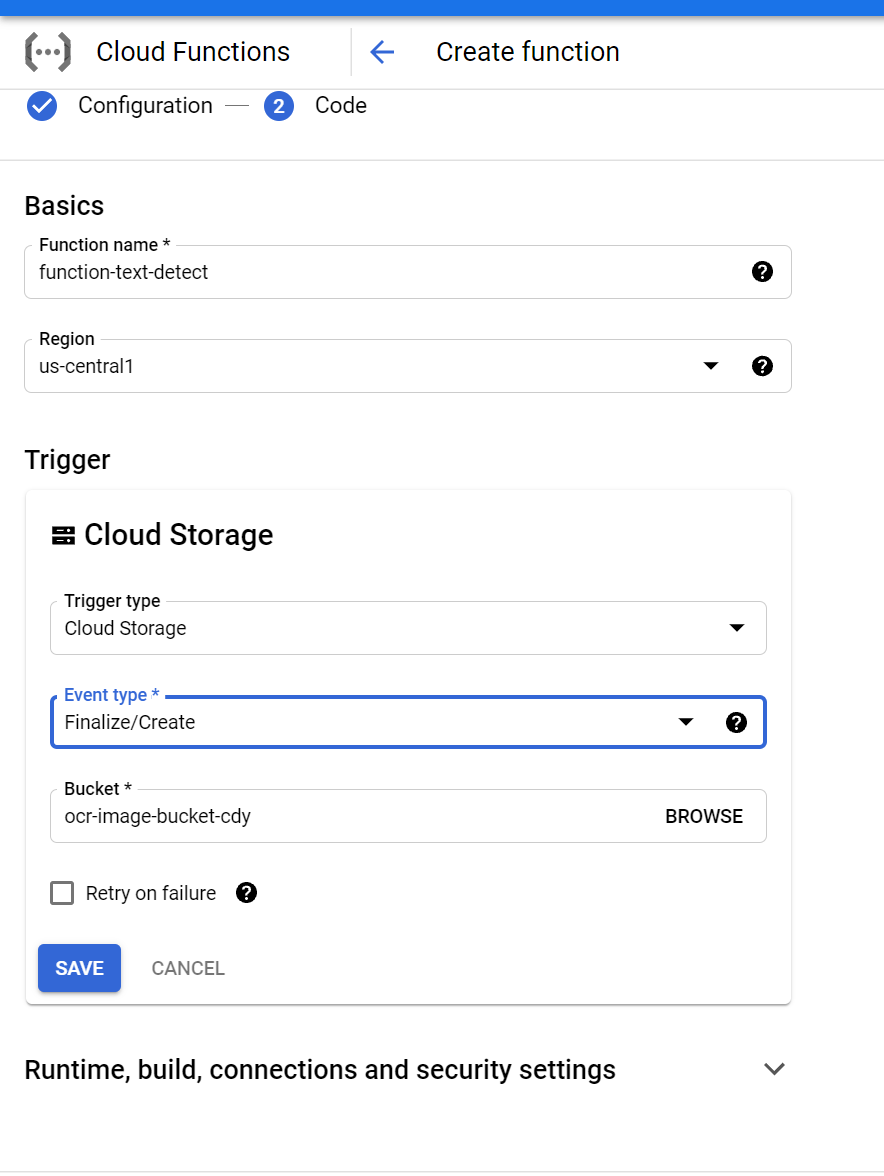Open help icon for Region field
The height and width of the screenshot is (1176, 884).
(763, 366)
